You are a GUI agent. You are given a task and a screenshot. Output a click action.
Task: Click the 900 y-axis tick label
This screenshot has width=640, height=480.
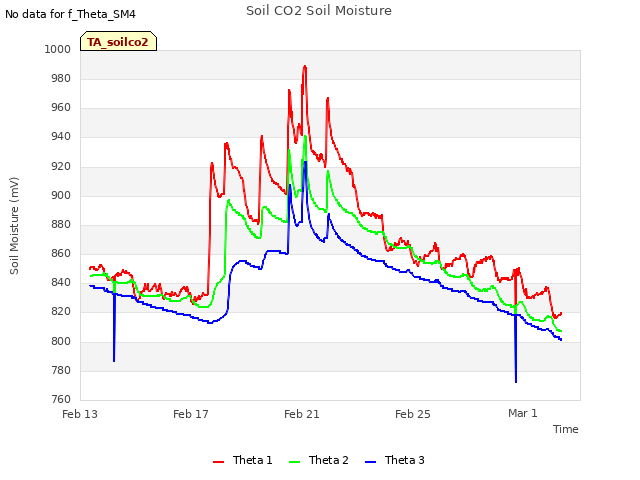tap(61, 196)
